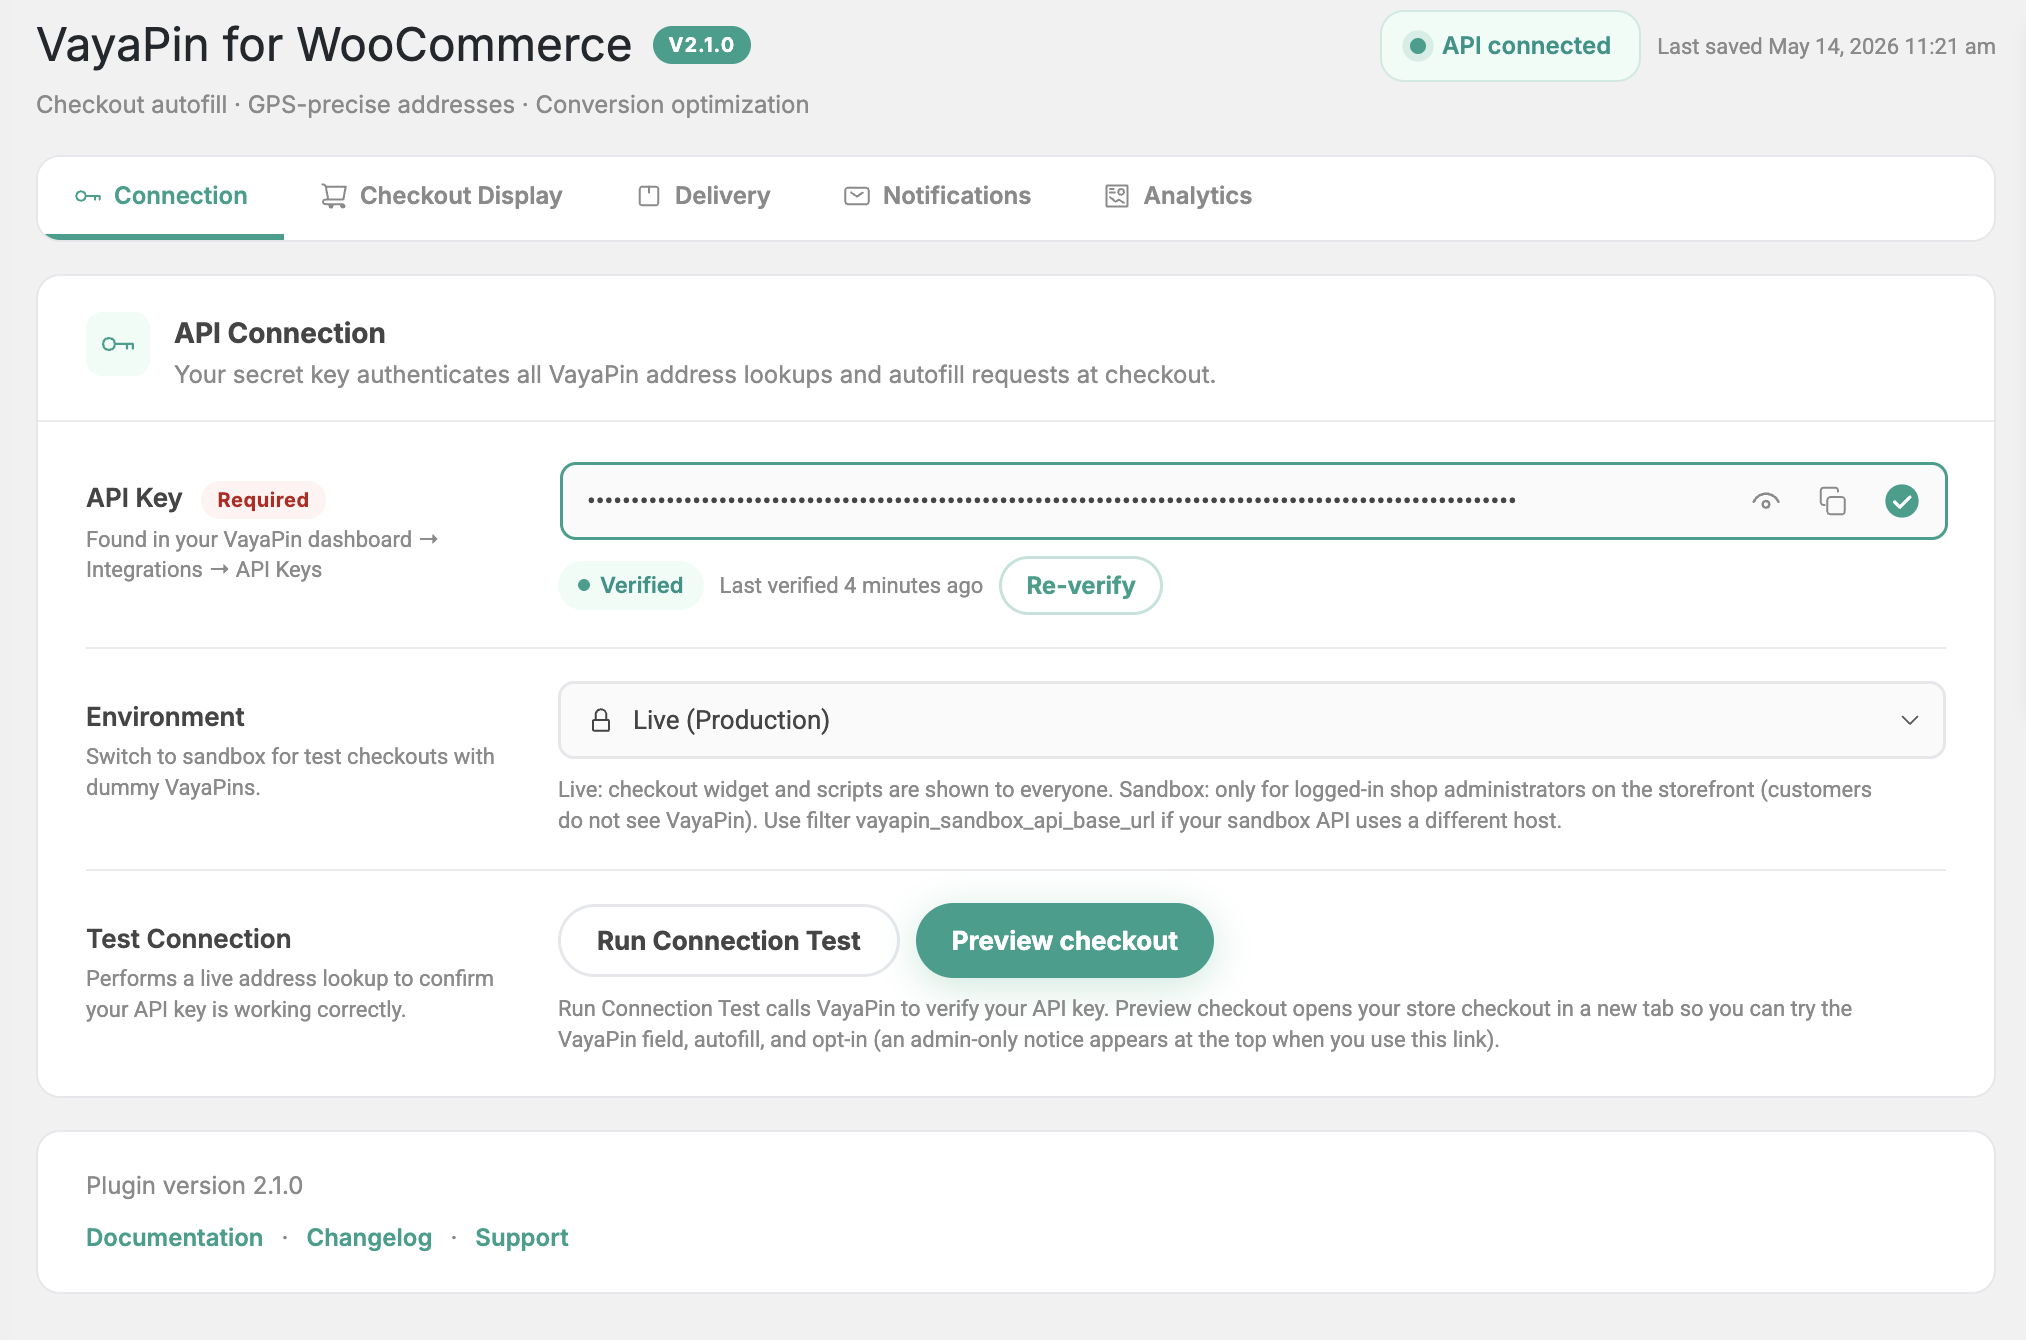This screenshot has width=2026, height=1340.
Task: Click 'Plugin version 2.1.0' text
Action: tap(194, 1185)
